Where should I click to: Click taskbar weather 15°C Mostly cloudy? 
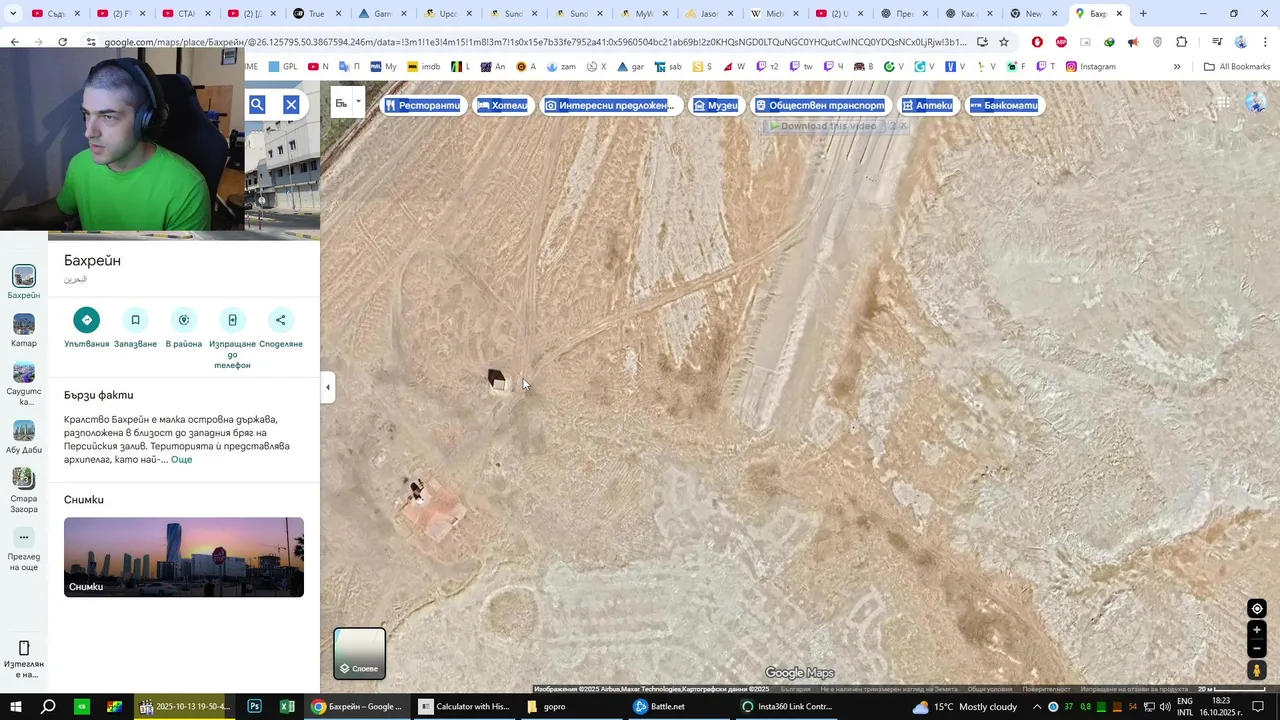tap(964, 707)
